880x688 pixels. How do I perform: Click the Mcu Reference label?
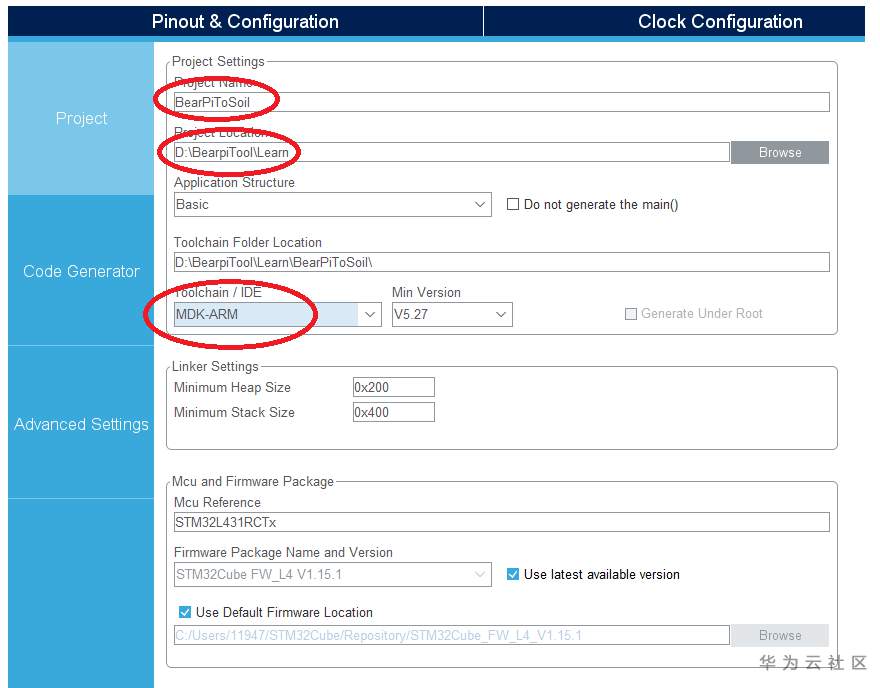(217, 502)
